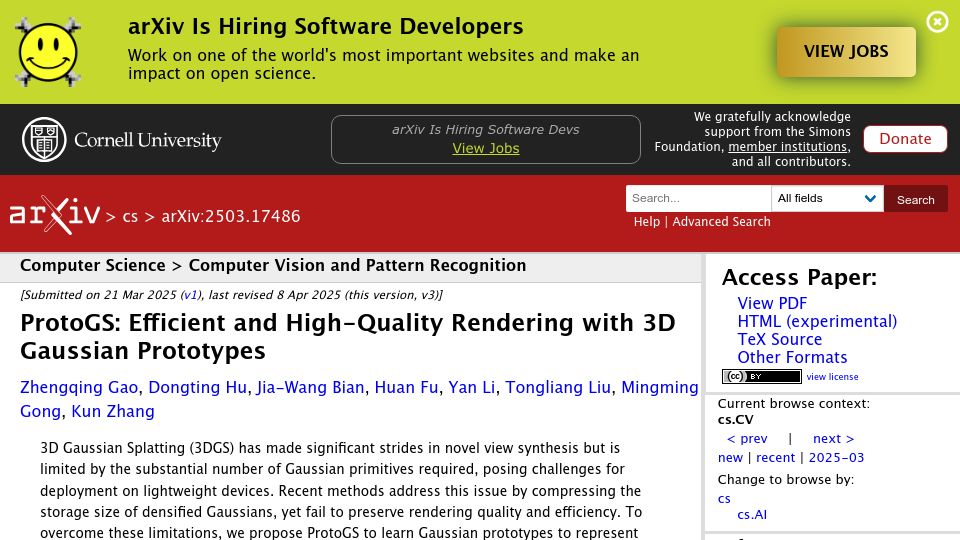Open the member institutions link

point(788,146)
